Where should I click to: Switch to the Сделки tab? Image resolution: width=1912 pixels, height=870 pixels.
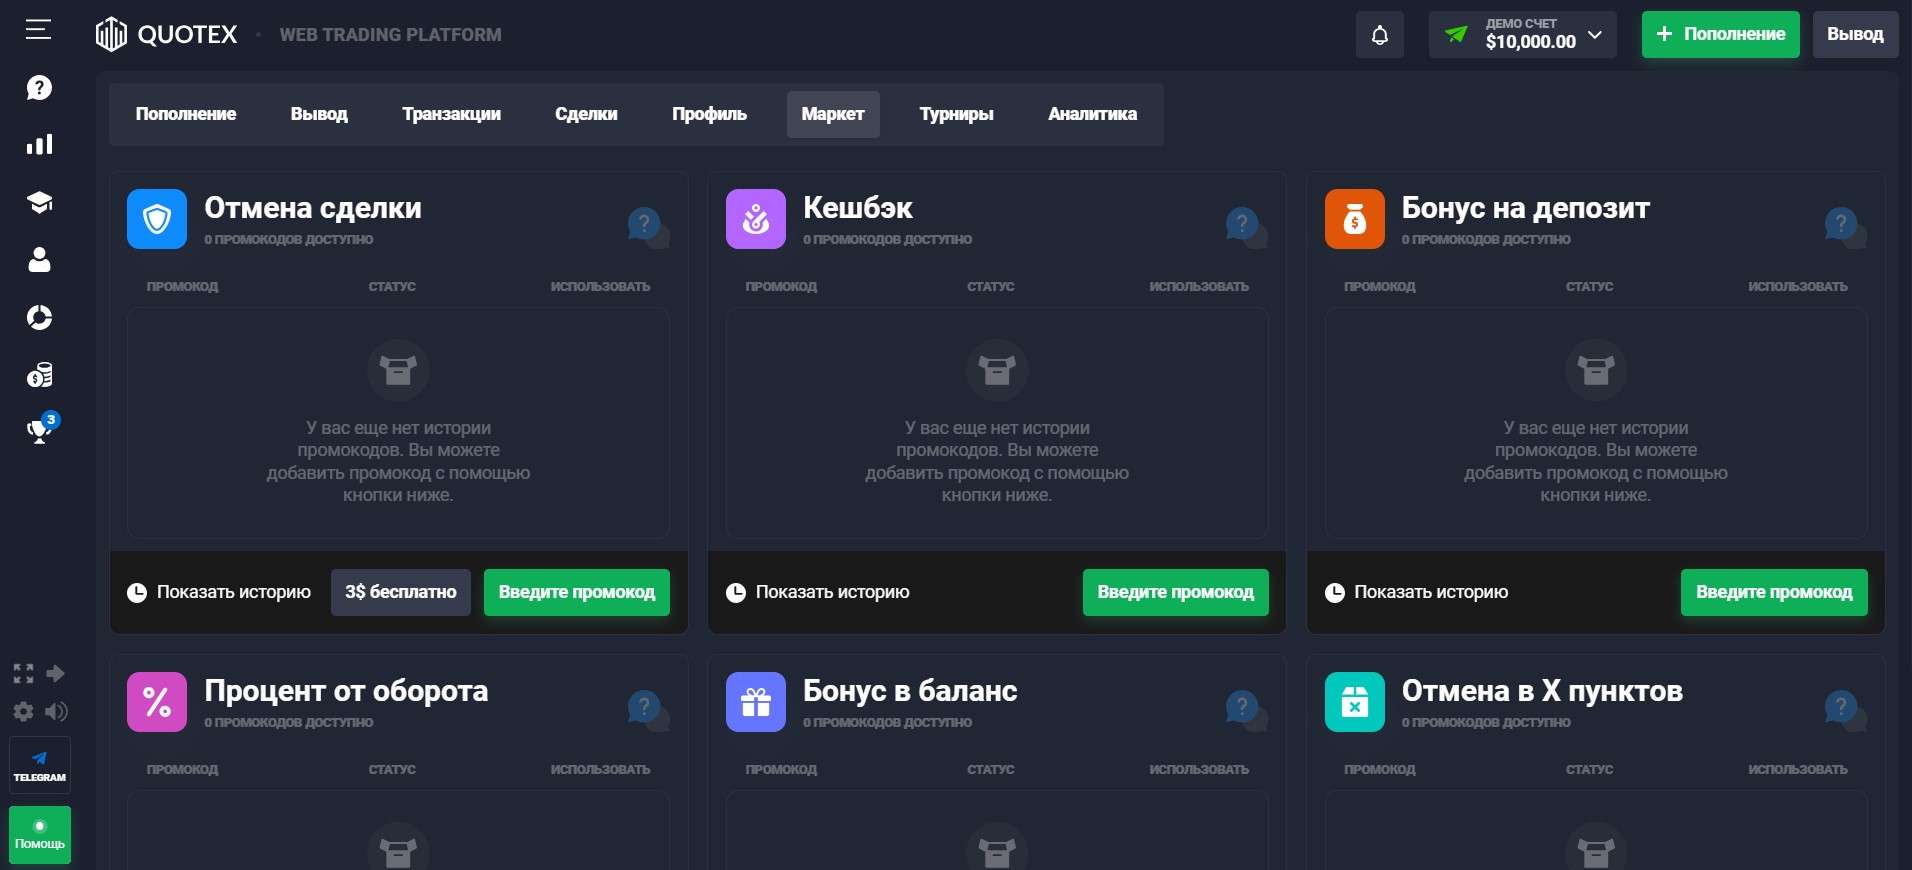tap(586, 114)
